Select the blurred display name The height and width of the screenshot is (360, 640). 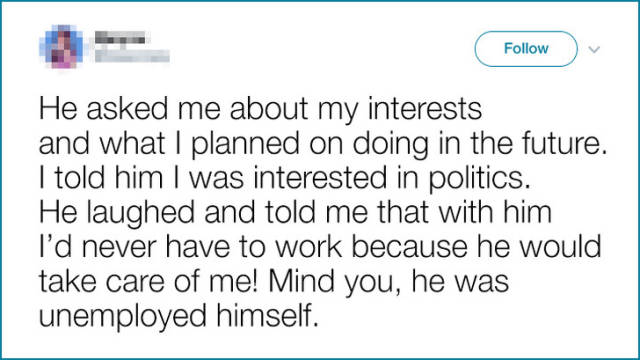[120, 38]
